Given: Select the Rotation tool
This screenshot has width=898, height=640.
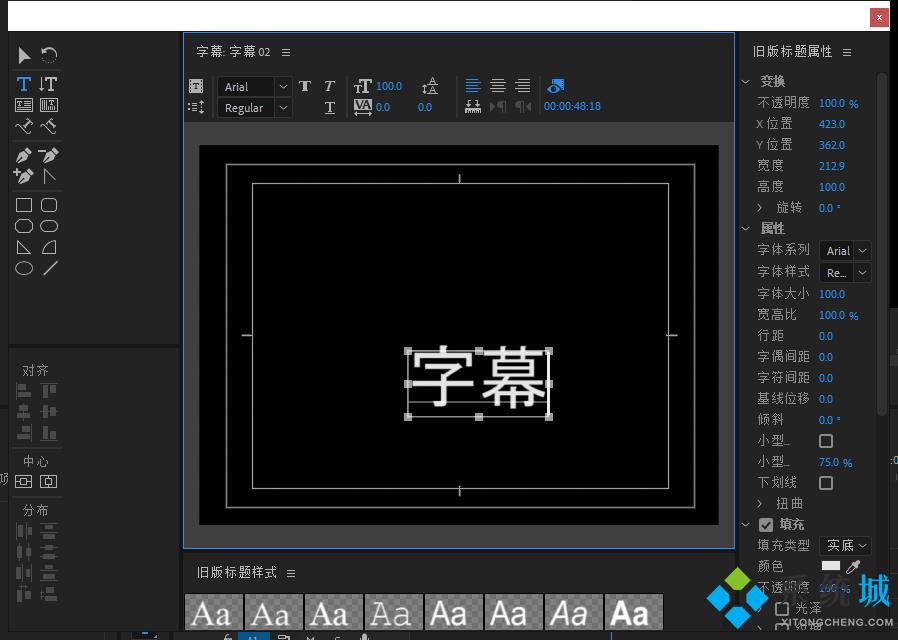Looking at the screenshot, I should pos(47,54).
